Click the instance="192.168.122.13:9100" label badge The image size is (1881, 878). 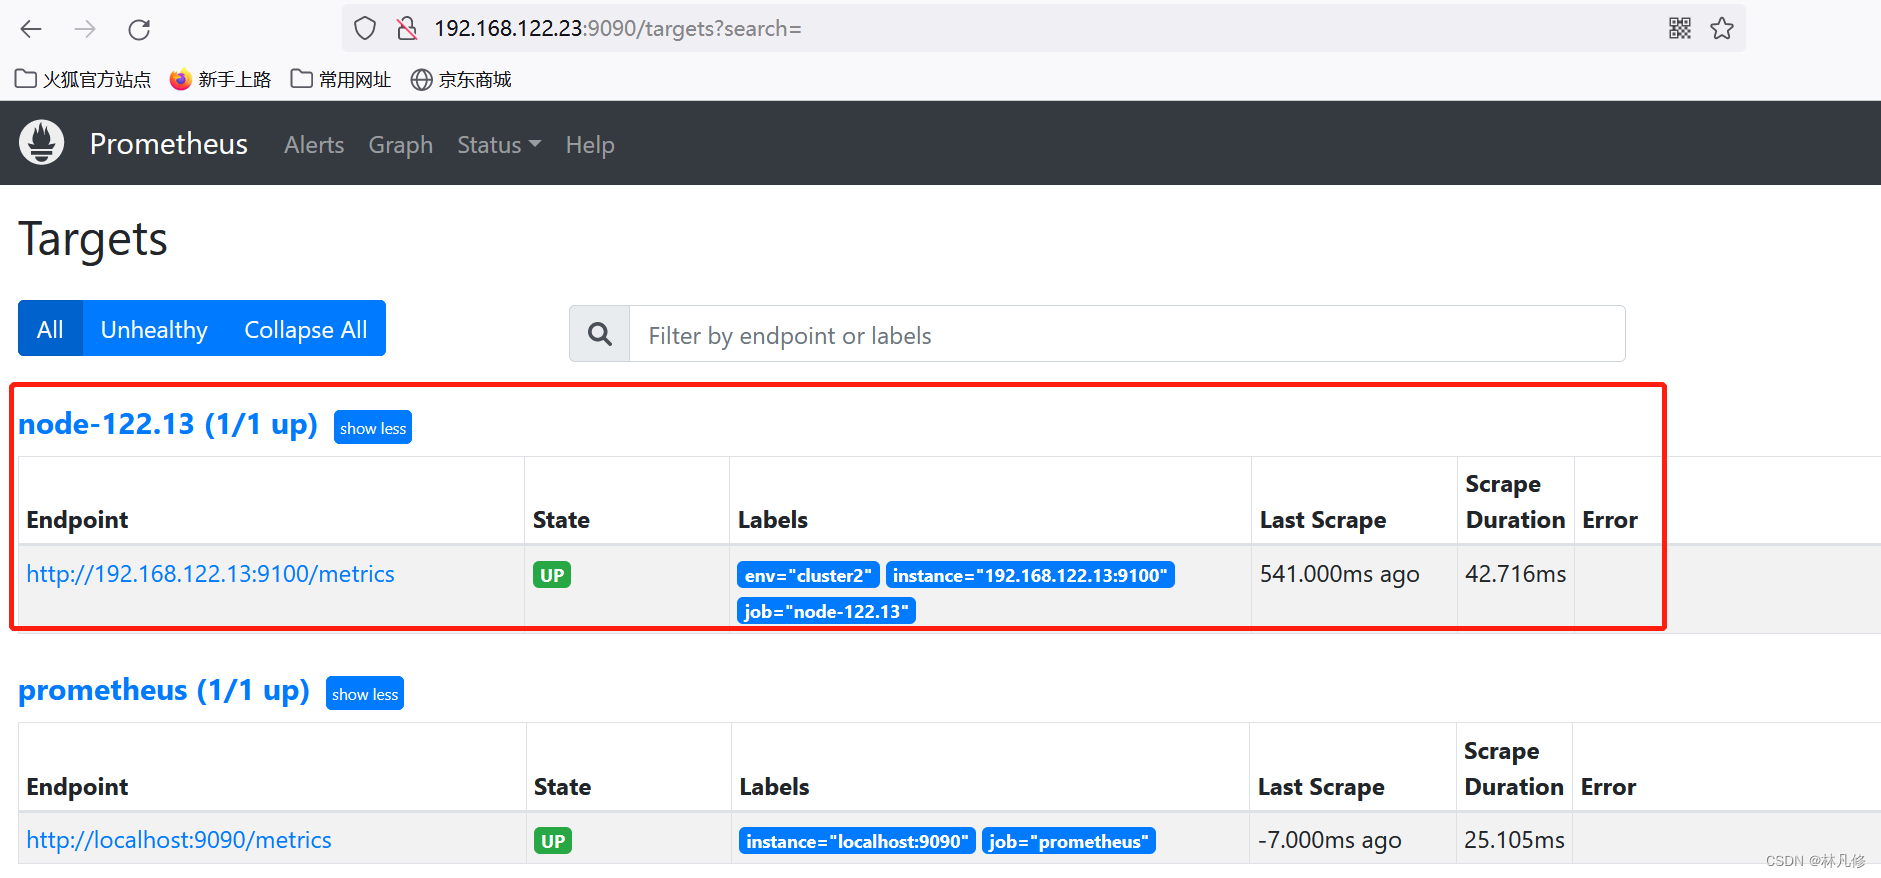click(1030, 575)
